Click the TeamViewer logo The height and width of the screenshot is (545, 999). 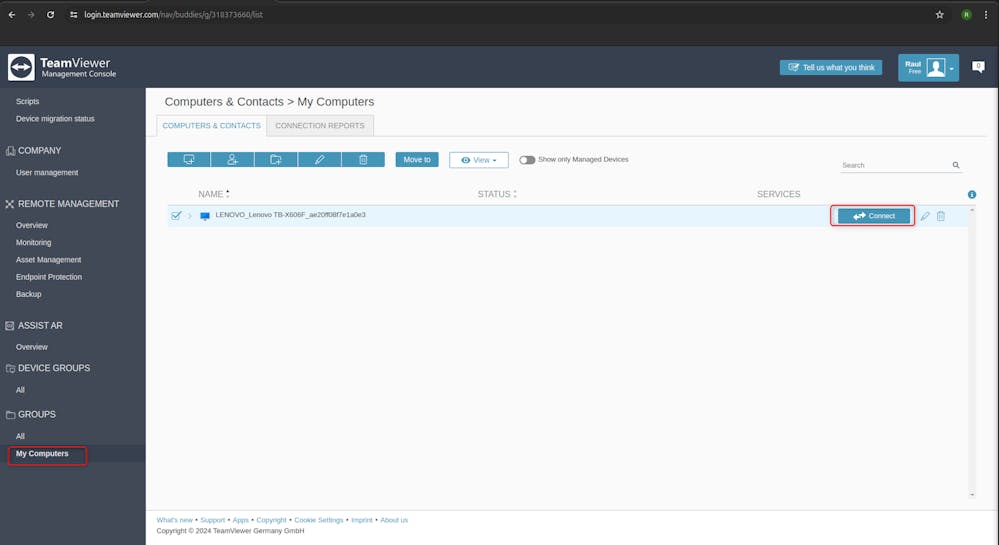click(x=21, y=67)
